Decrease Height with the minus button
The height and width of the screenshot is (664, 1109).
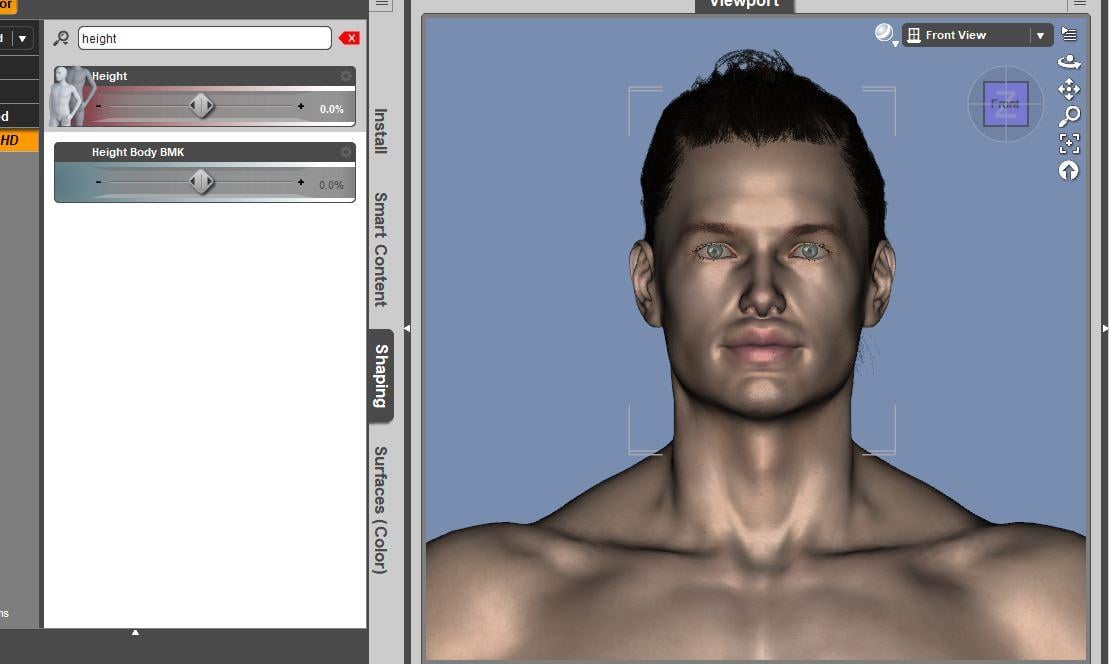point(98,106)
